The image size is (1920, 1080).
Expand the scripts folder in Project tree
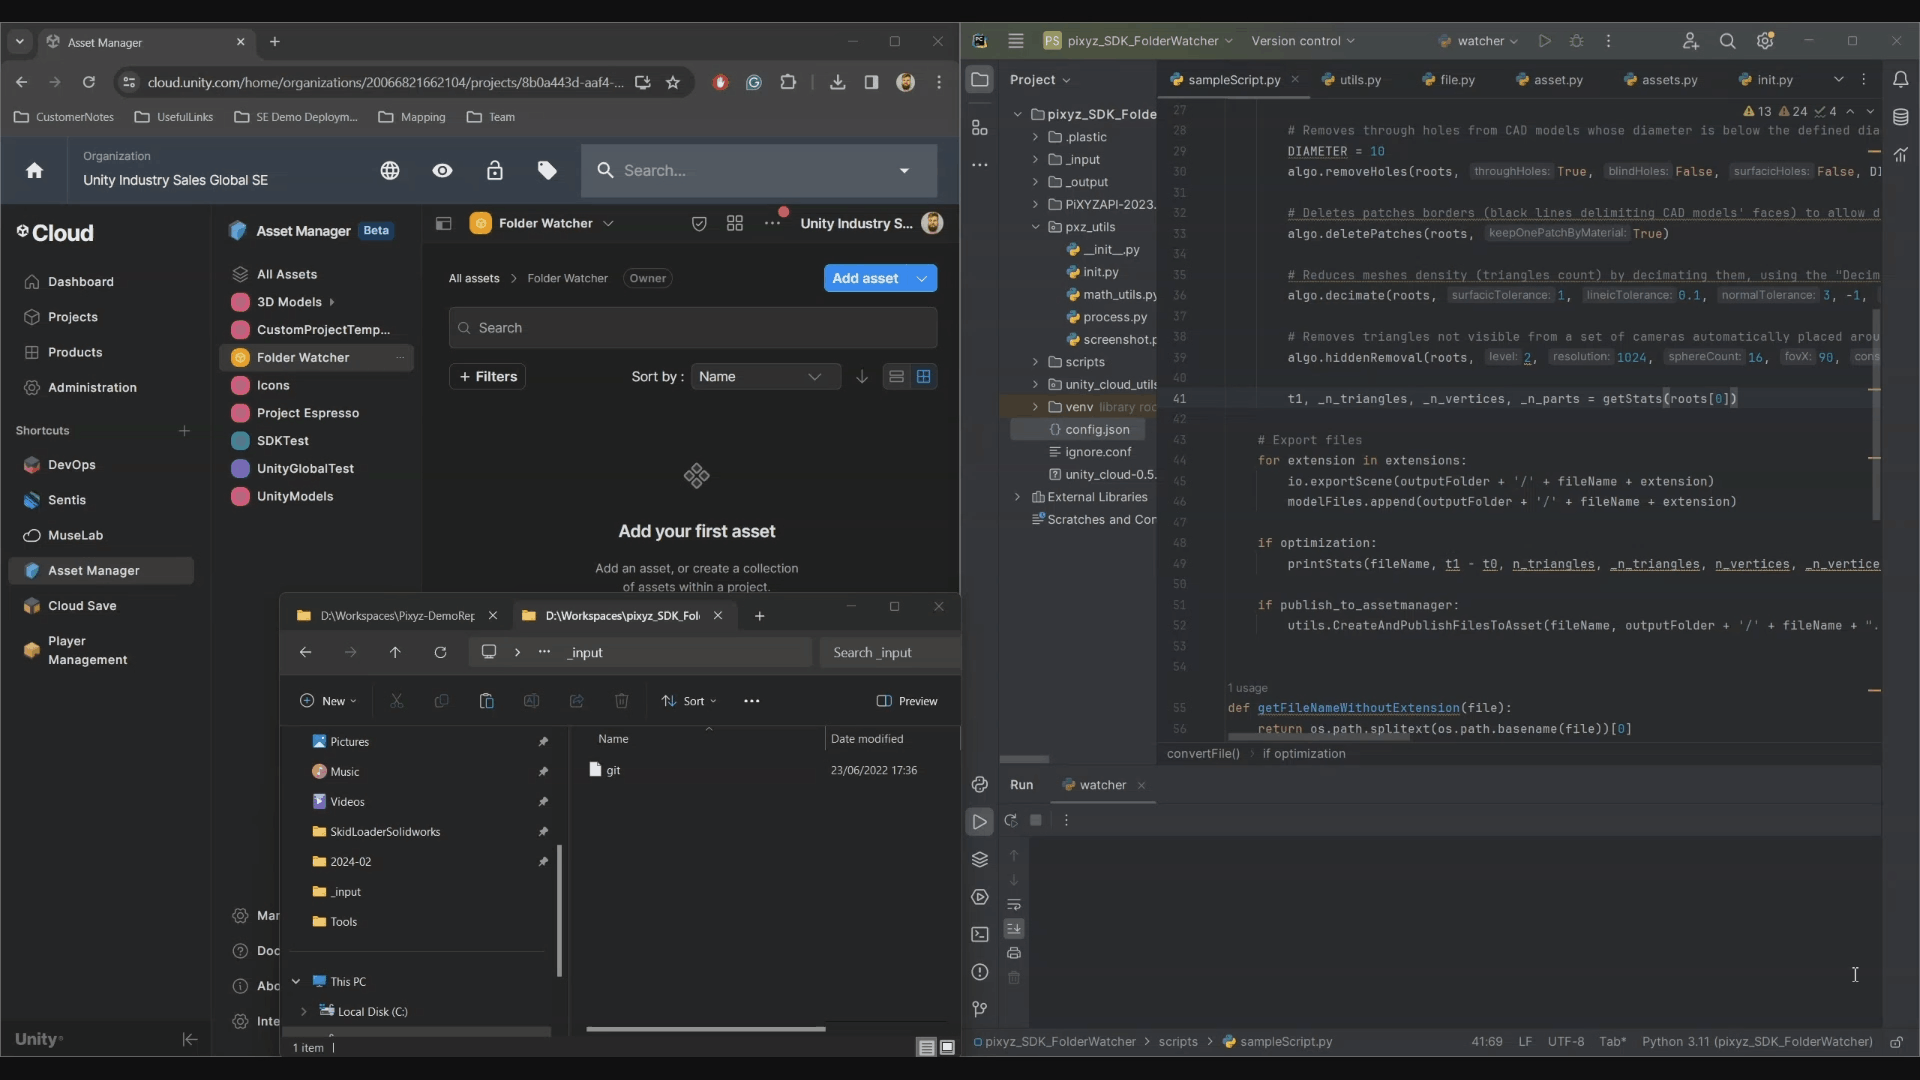point(1036,362)
